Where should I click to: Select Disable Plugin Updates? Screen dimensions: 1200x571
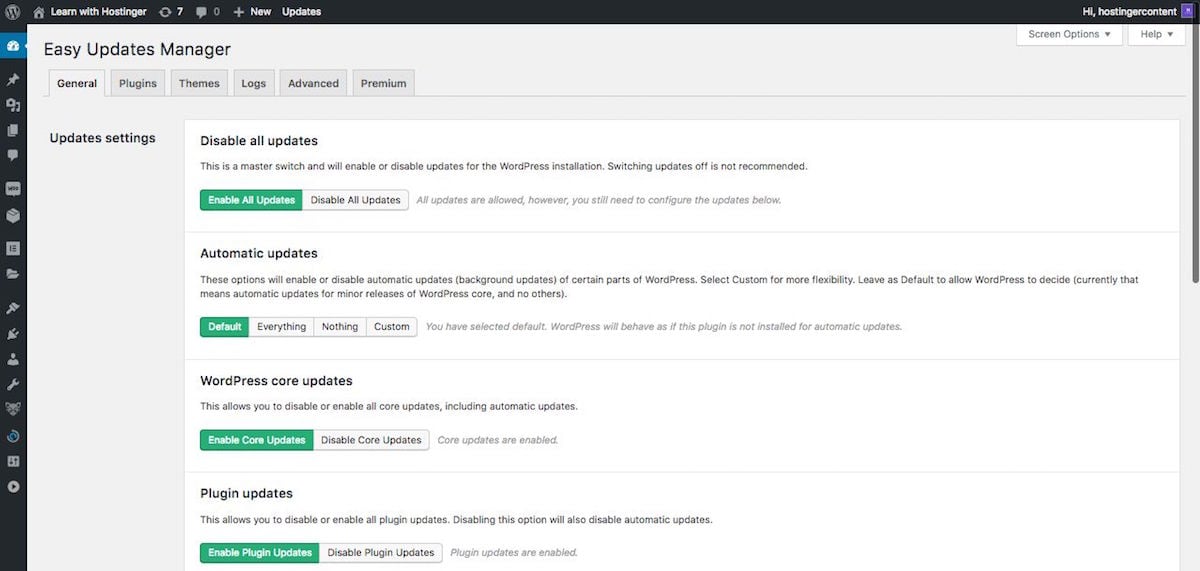point(381,553)
